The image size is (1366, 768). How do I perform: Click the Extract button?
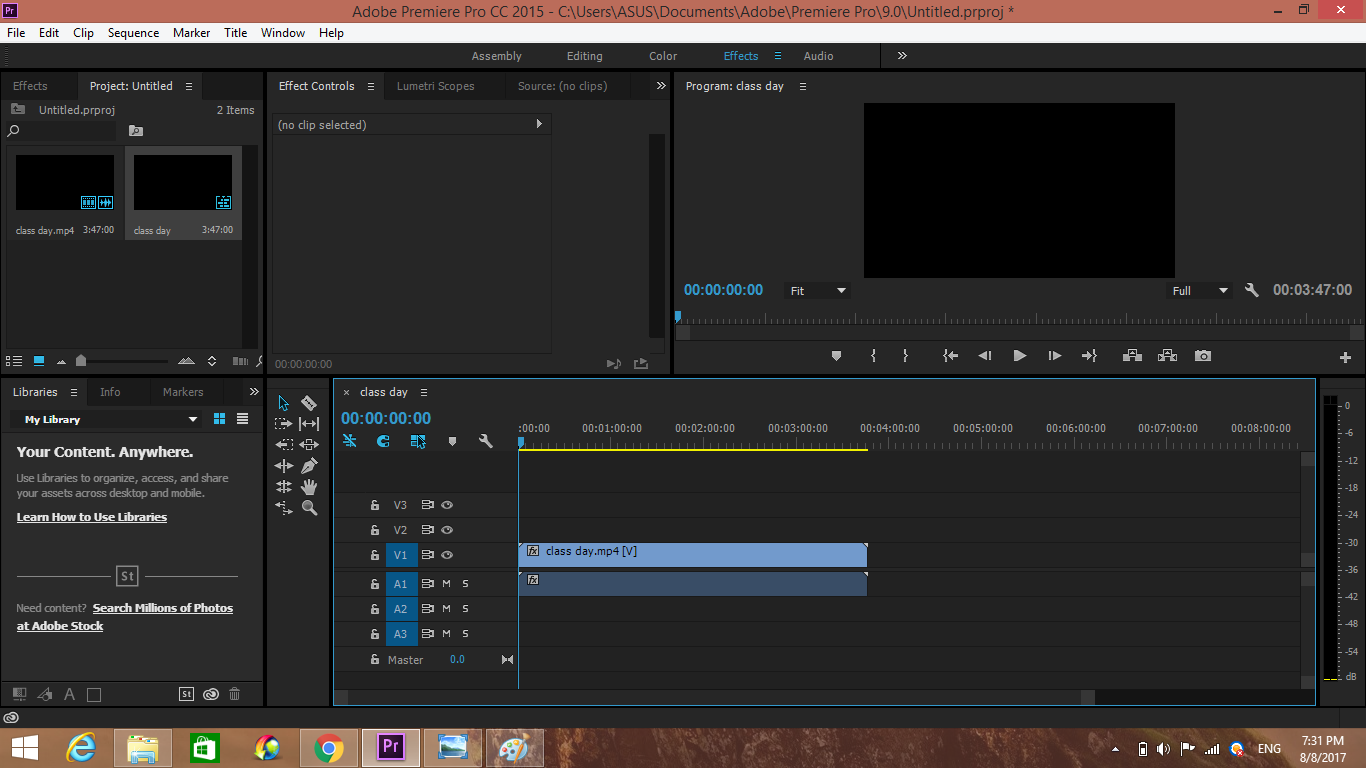[x=1167, y=356]
